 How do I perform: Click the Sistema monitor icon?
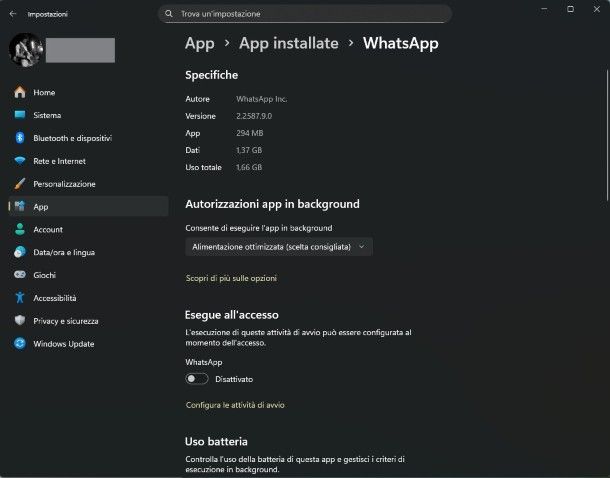(x=19, y=115)
